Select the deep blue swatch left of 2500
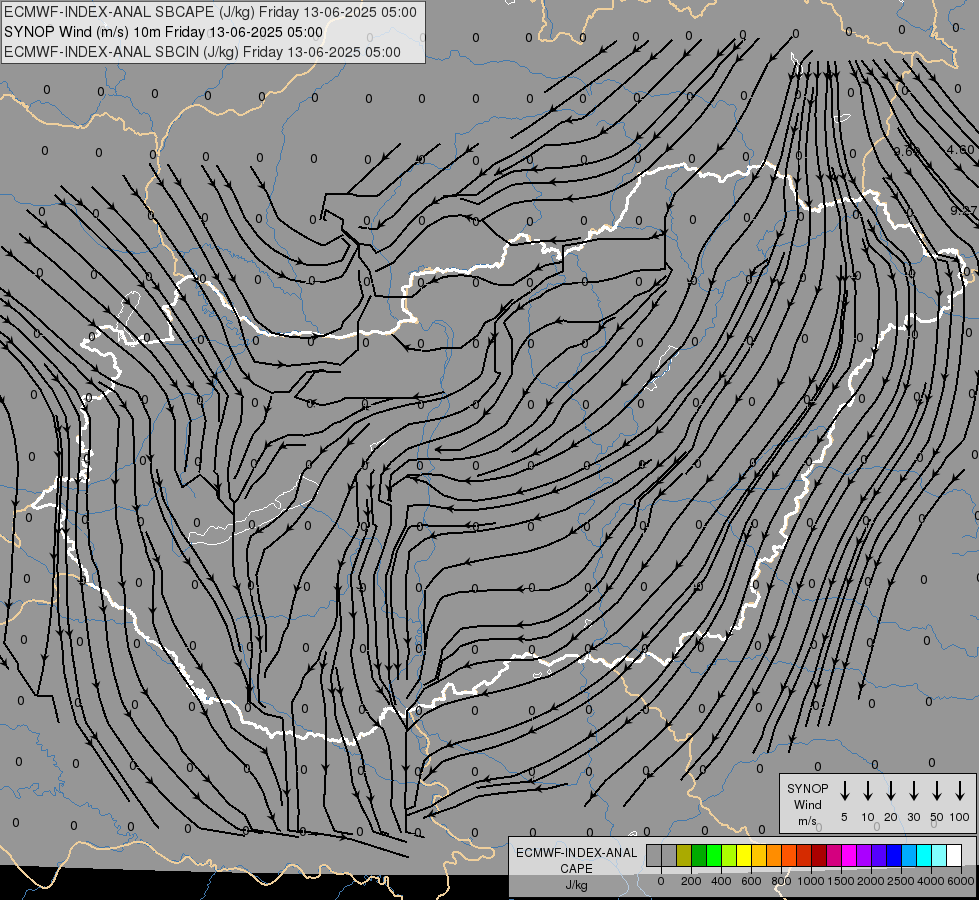979x900 pixels. click(x=893, y=855)
